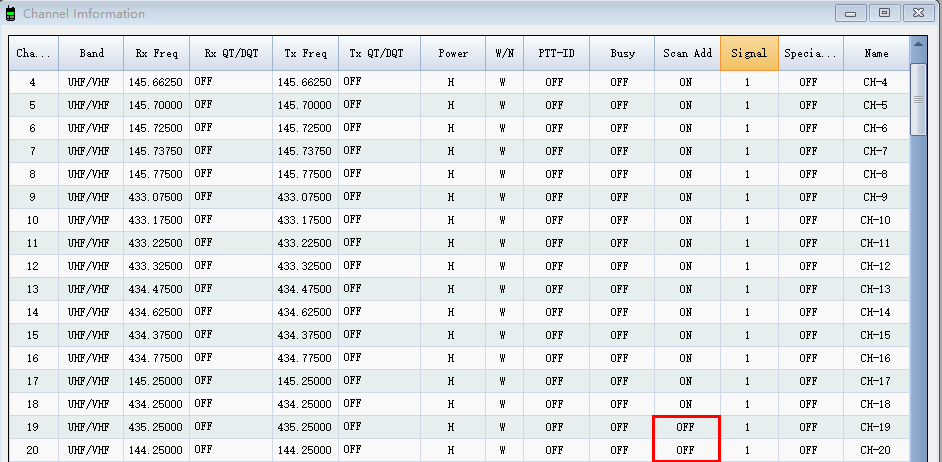
Task: Click the Rx Freq column header
Action: click(156, 53)
